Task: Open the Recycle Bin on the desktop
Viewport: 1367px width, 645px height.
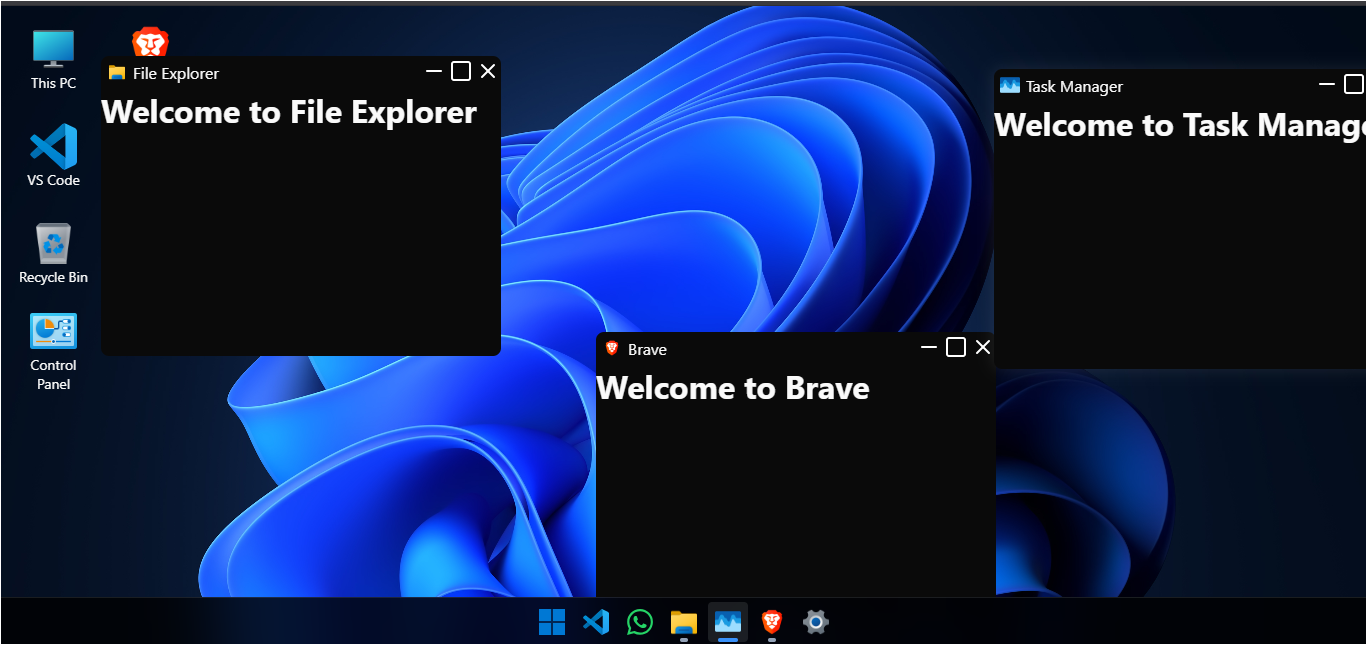Action: pyautogui.click(x=53, y=243)
